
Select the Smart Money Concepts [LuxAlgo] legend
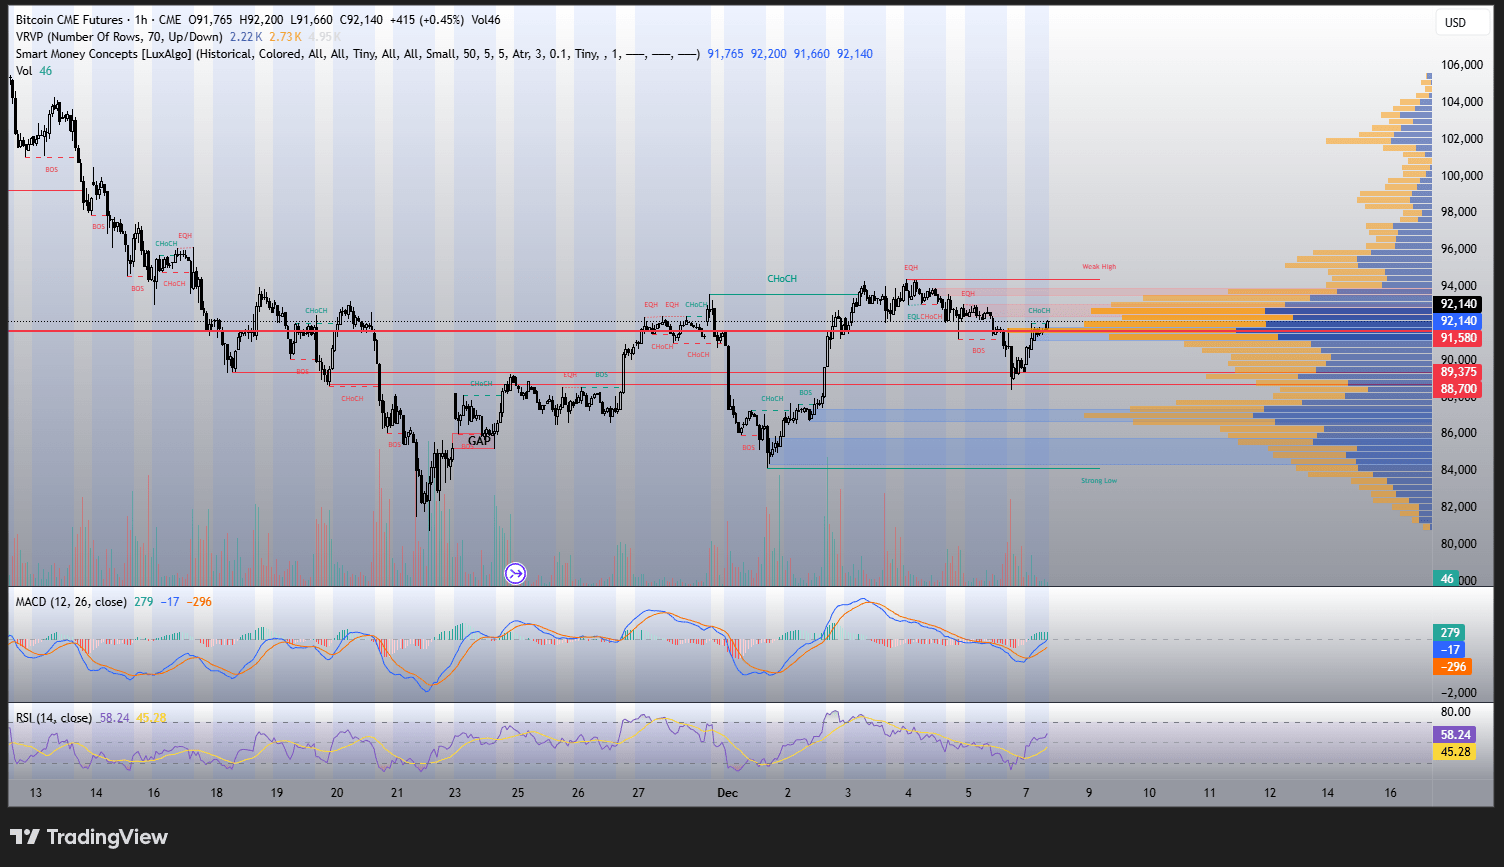click(x=105, y=54)
